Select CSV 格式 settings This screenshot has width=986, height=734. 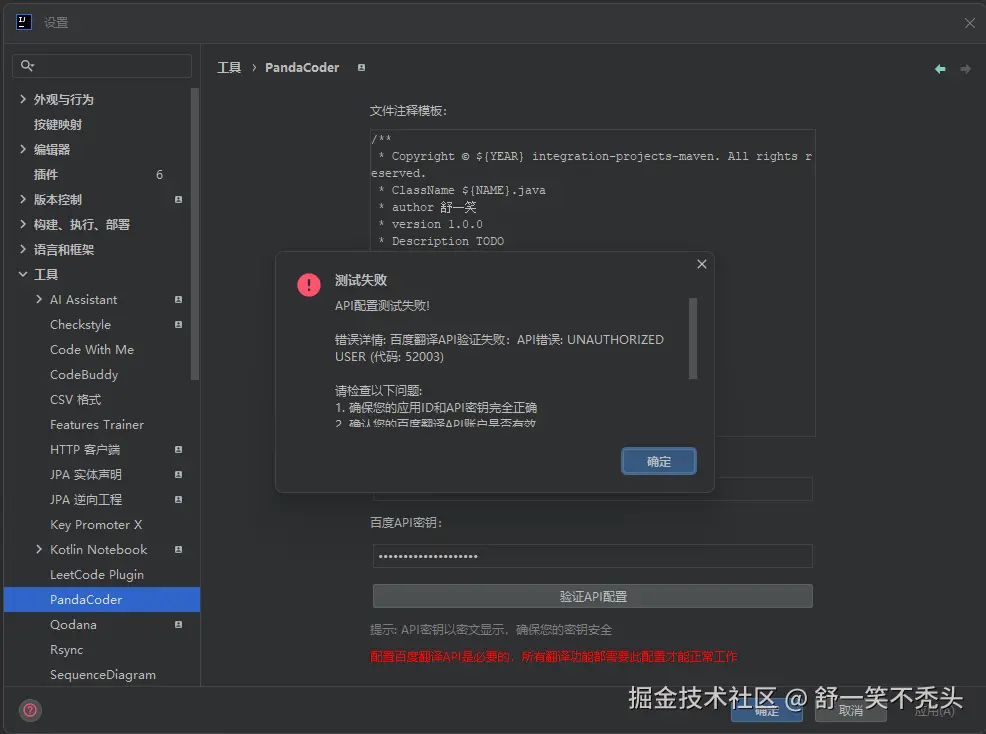(75, 399)
